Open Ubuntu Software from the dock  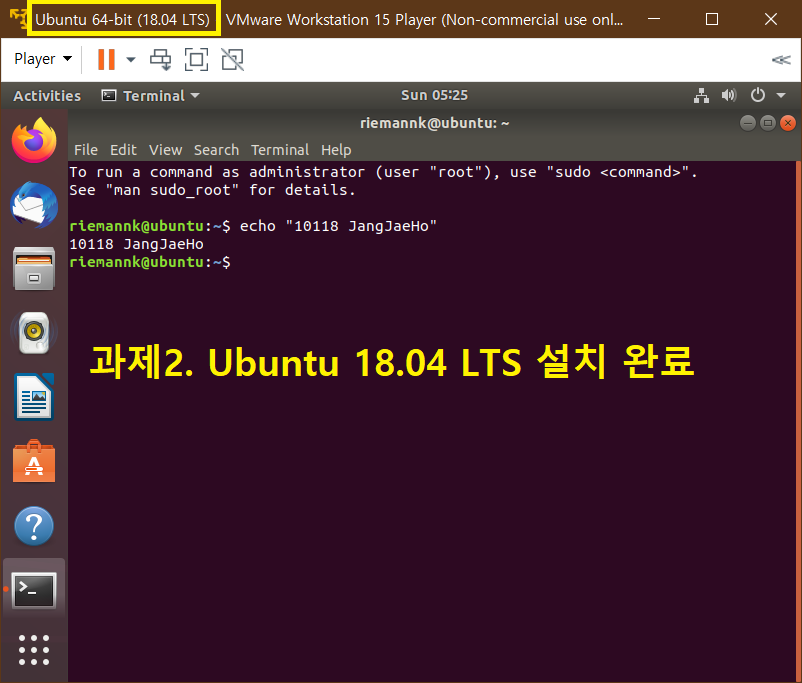(x=34, y=461)
